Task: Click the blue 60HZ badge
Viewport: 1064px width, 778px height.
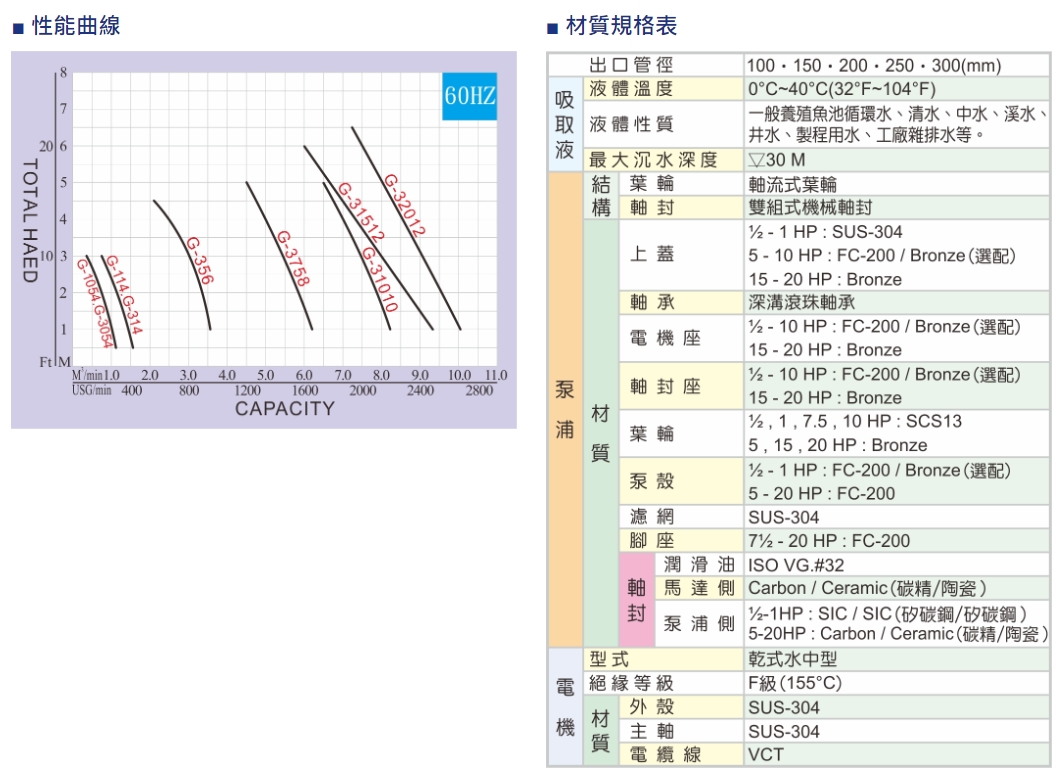Action: point(469,97)
